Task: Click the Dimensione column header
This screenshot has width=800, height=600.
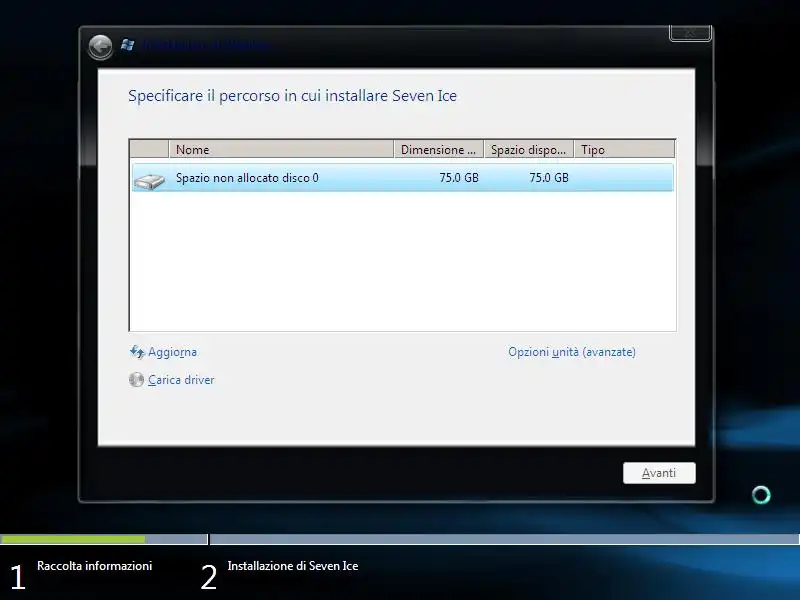Action: point(439,149)
